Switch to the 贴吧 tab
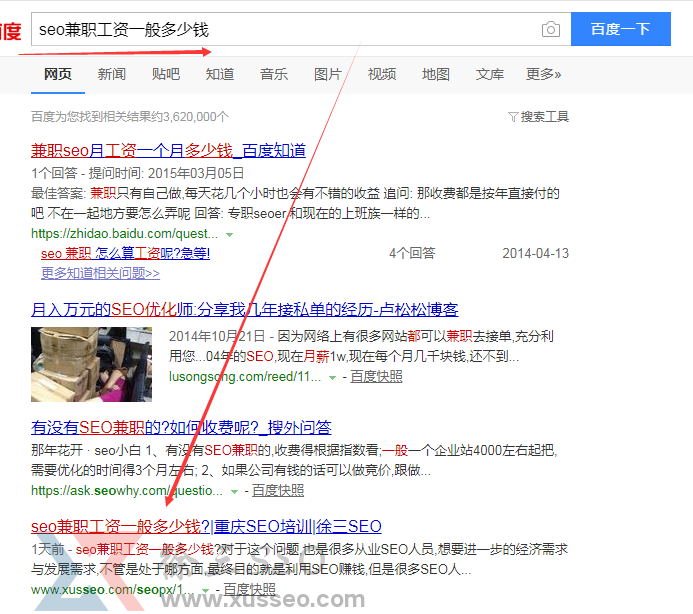 point(166,74)
